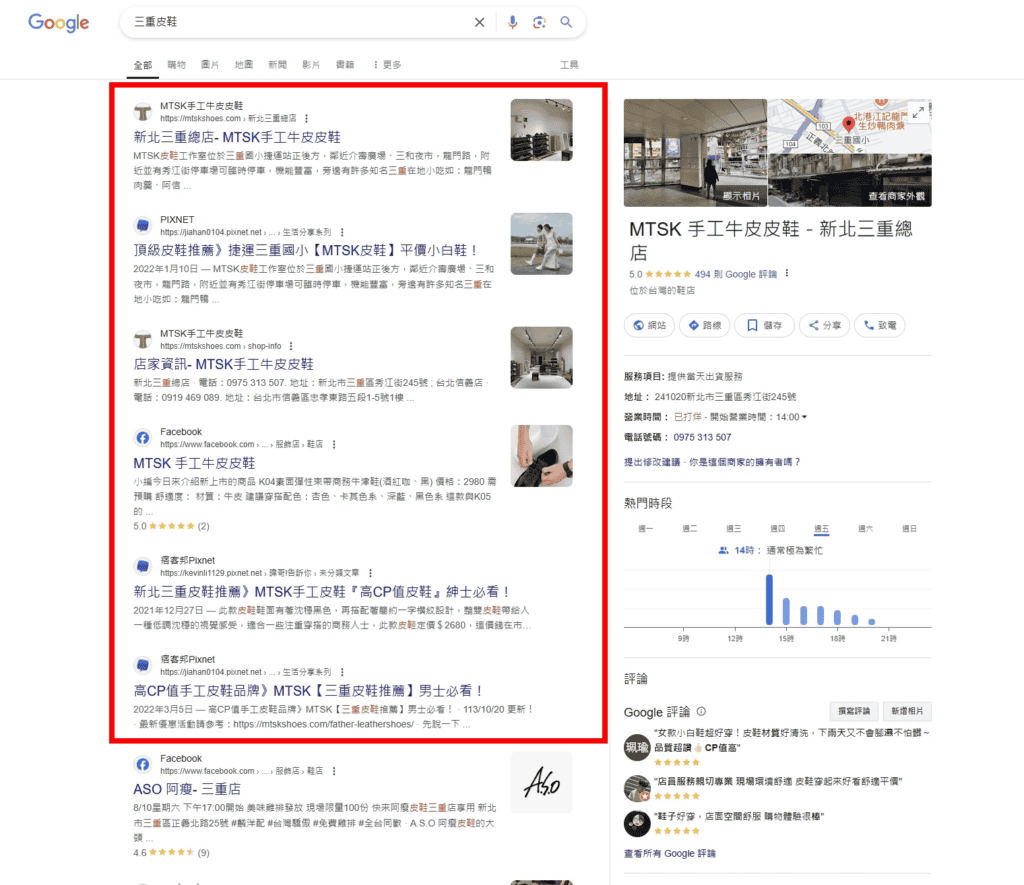
Task: Click phone number 0975 313 507
Action: 702,438
